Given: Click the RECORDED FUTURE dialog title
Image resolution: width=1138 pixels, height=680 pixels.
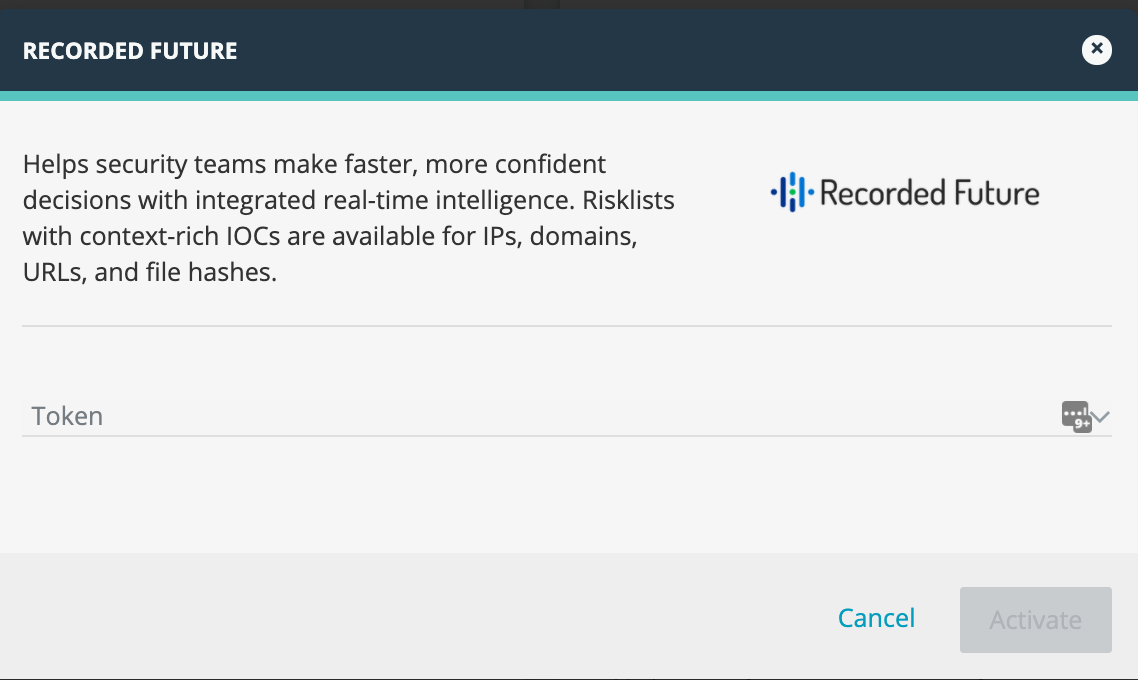Looking at the screenshot, I should tap(130, 51).
